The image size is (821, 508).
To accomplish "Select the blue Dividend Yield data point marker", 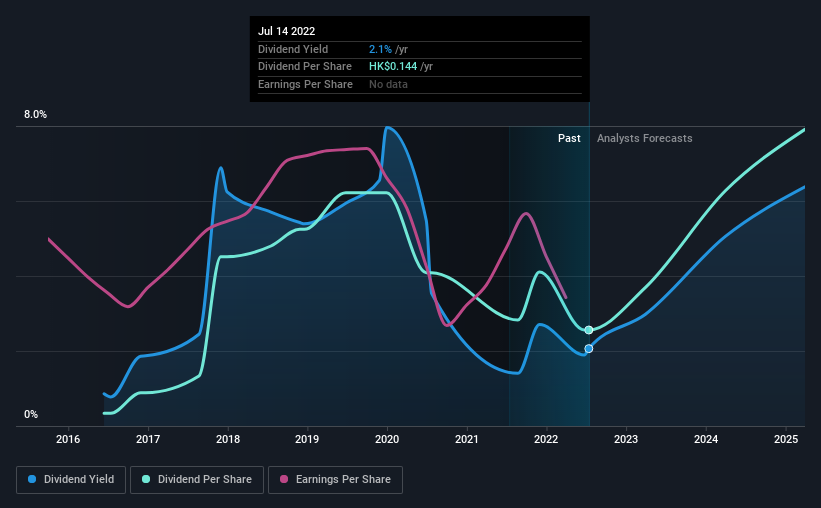I will click(589, 349).
